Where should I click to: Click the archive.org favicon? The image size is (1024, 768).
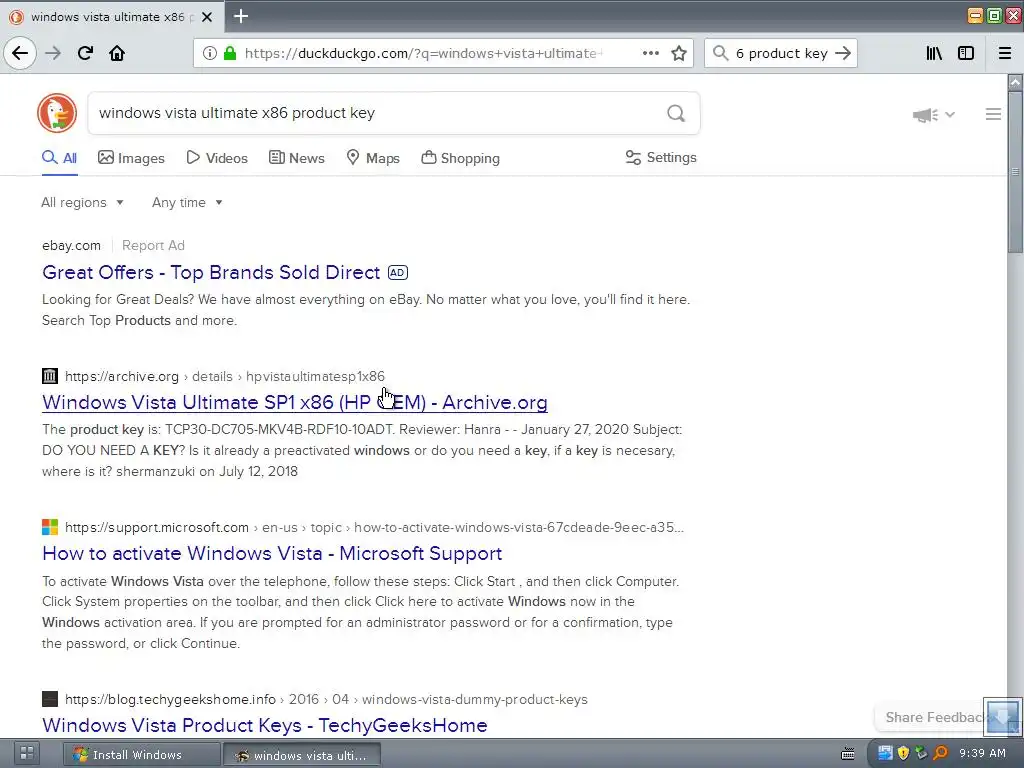[x=50, y=376]
